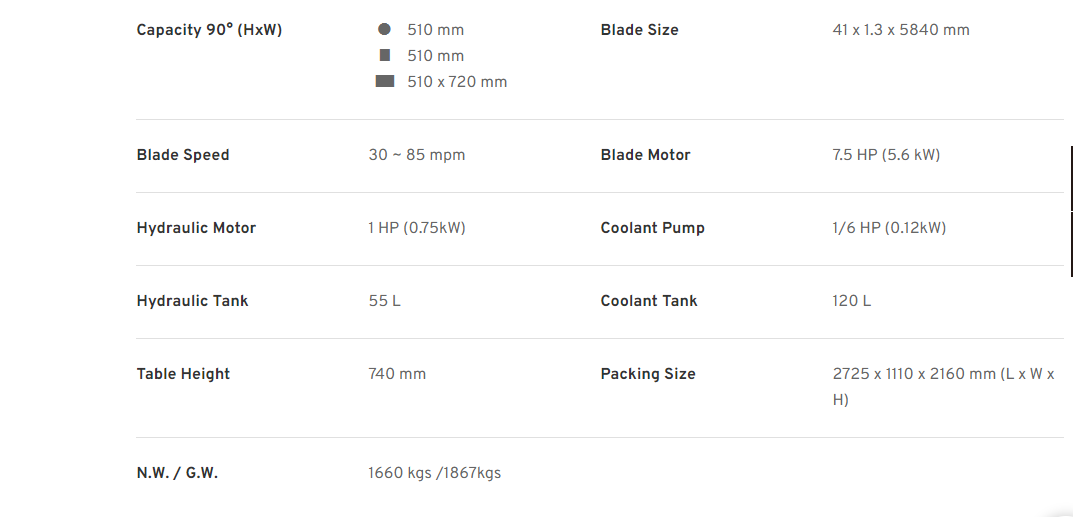Click the 510 x 720 mm value
The width and height of the screenshot is (1073, 517).
click(x=457, y=82)
